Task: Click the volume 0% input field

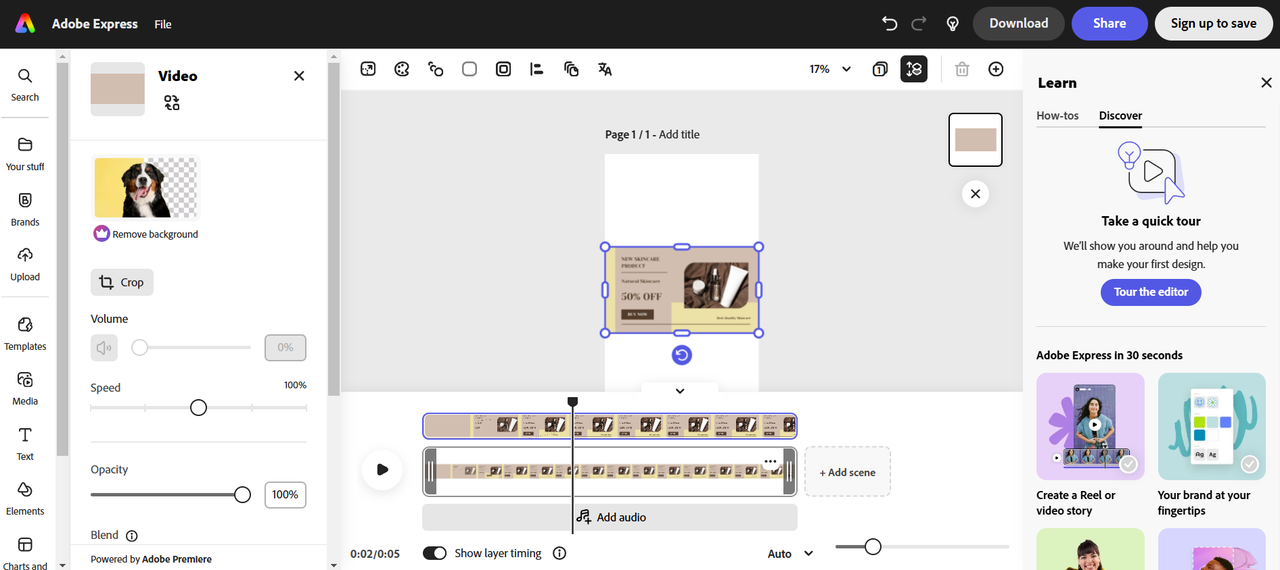Action: tap(285, 347)
